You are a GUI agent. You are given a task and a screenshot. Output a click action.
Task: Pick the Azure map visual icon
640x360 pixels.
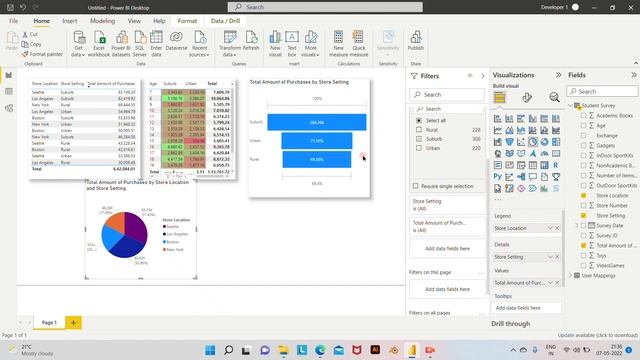[x=533, y=153]
